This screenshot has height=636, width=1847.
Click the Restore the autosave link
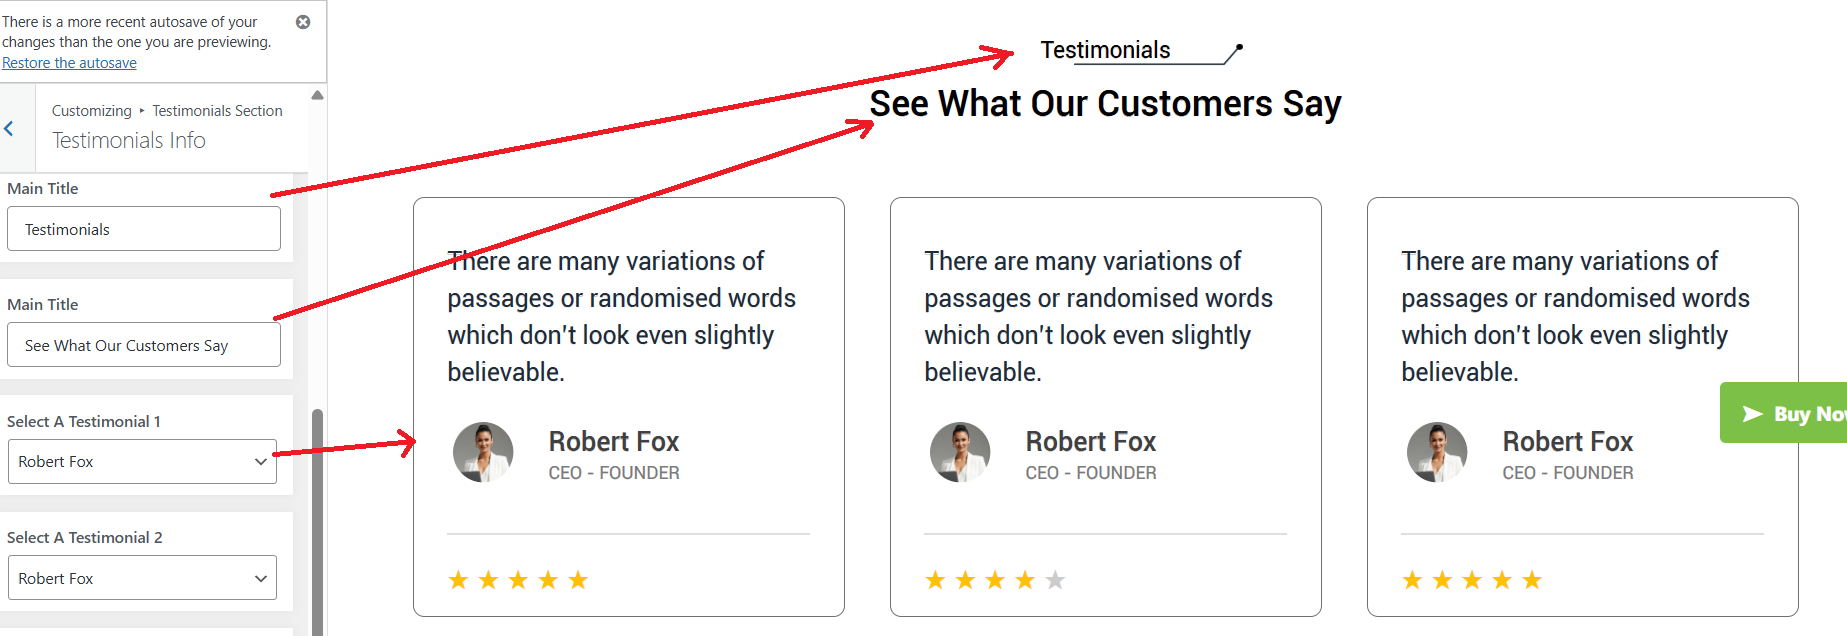pyautogui.click(x=69, y=63)
